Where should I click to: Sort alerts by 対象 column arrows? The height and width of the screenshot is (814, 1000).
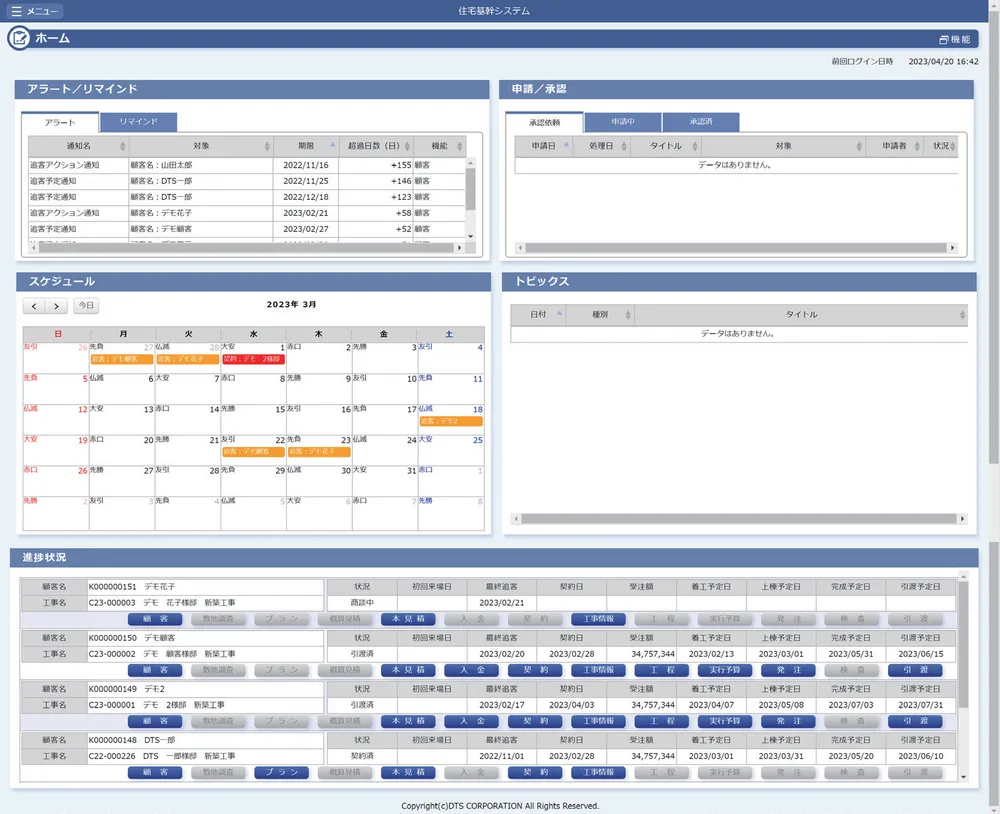coord(267,146)
